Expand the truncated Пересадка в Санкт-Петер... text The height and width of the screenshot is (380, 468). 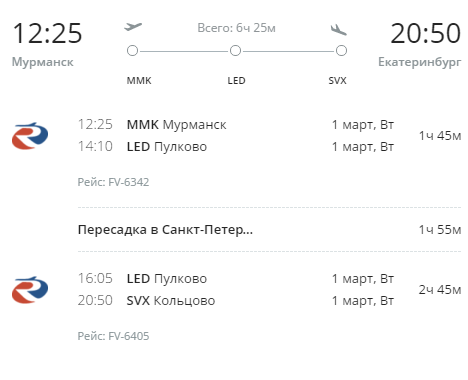point(165,230)
